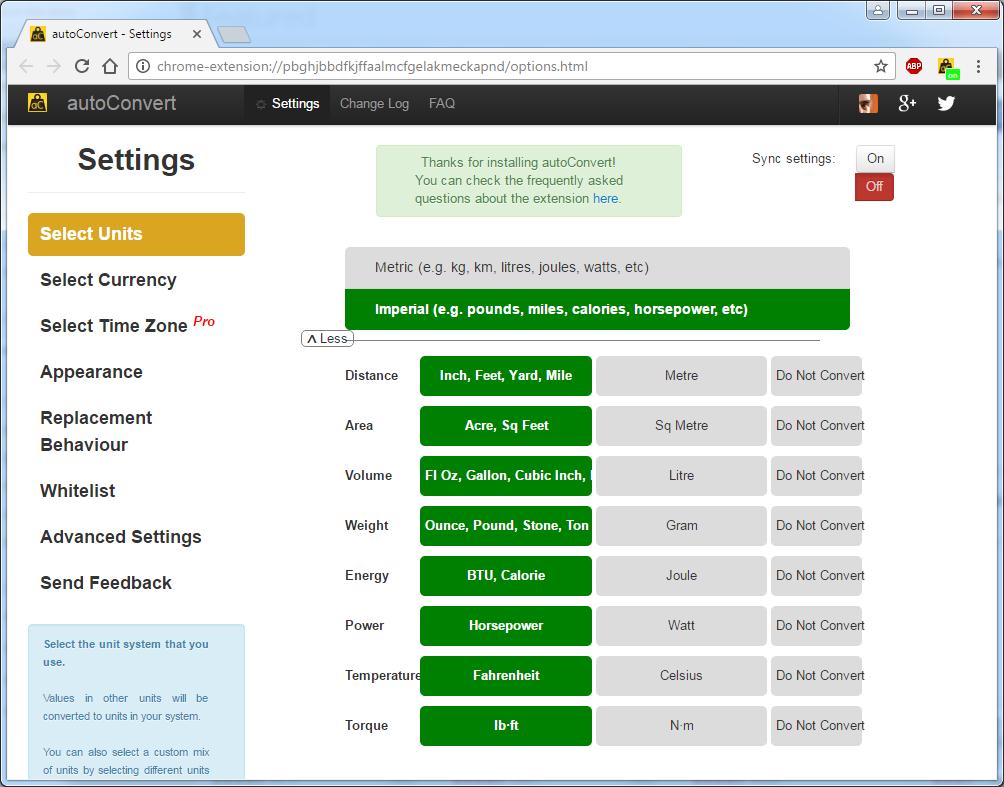
Task: Click the author avatar image in the navbar
Action: click(866, 103)
